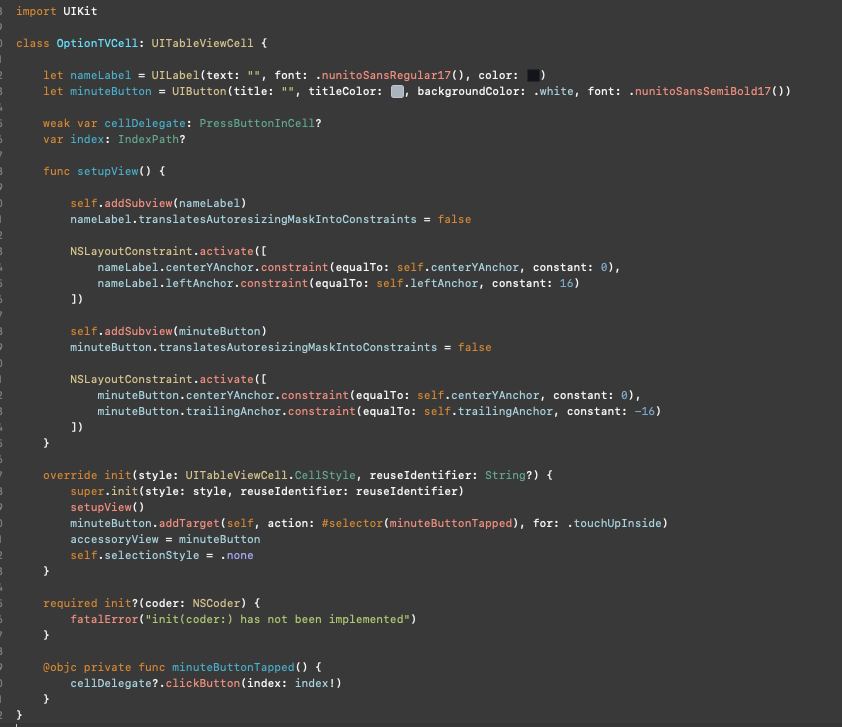Click "cellDelegate" in the weak var declaration
This screenshot has height=727, width=842.
point(144,123)
